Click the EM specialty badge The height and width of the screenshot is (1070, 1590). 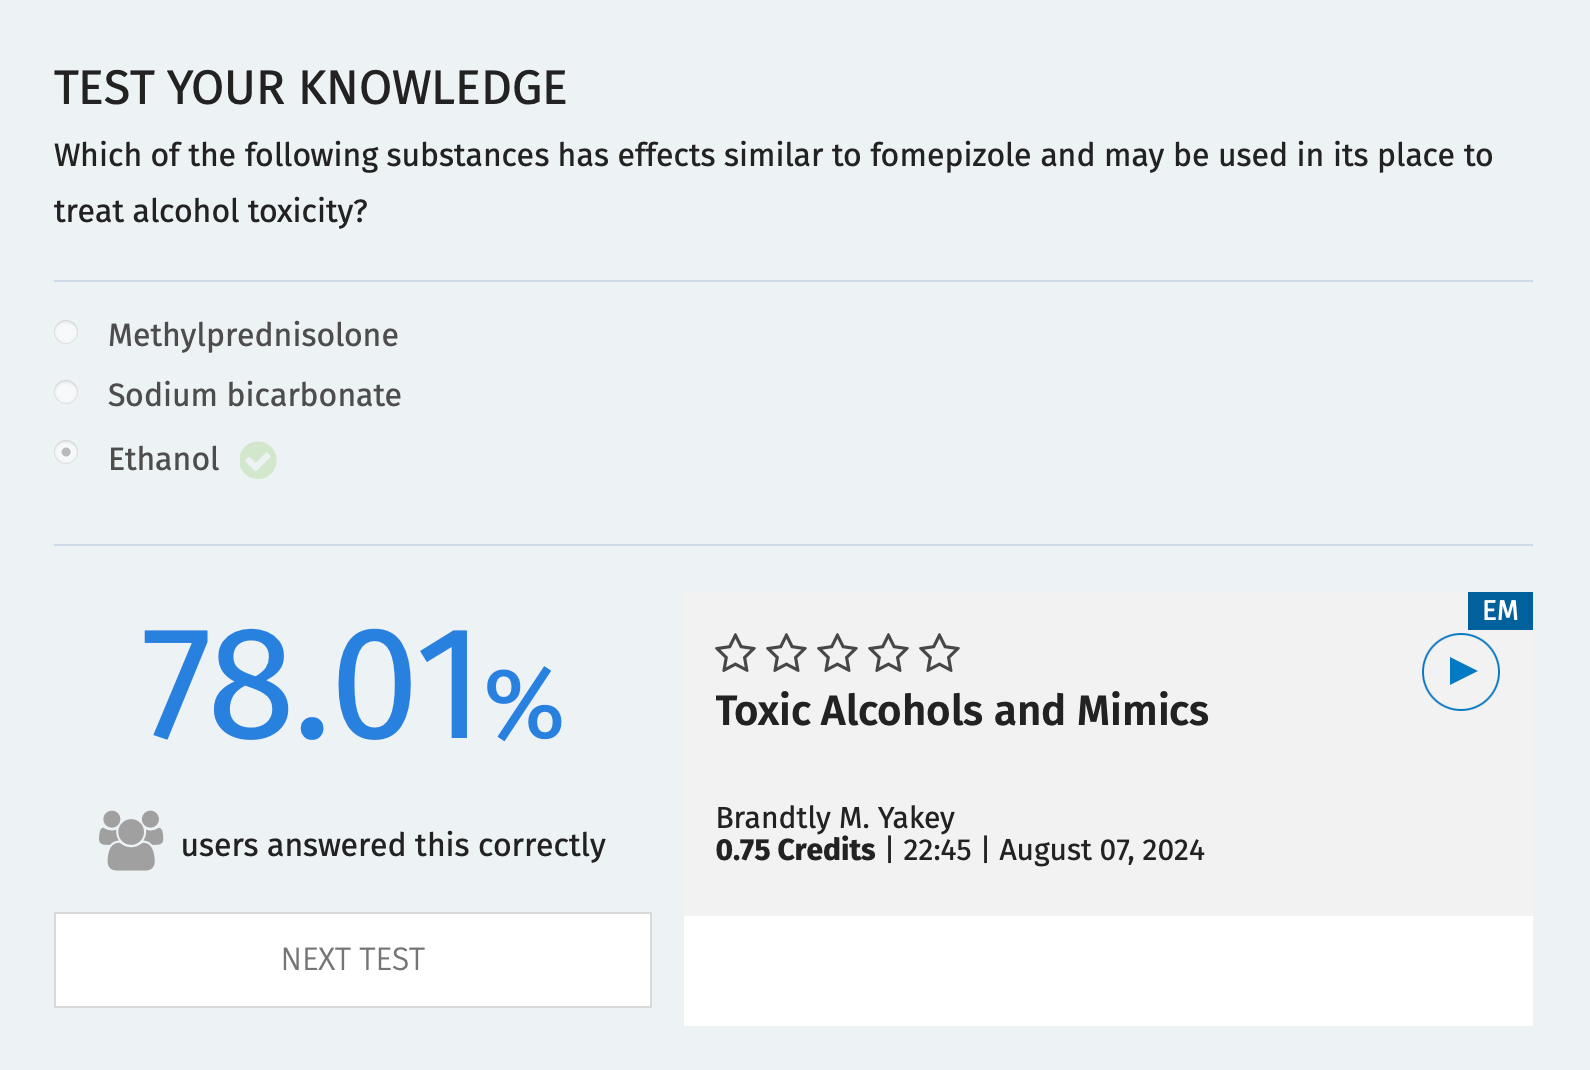click(x=1499, y=611)
